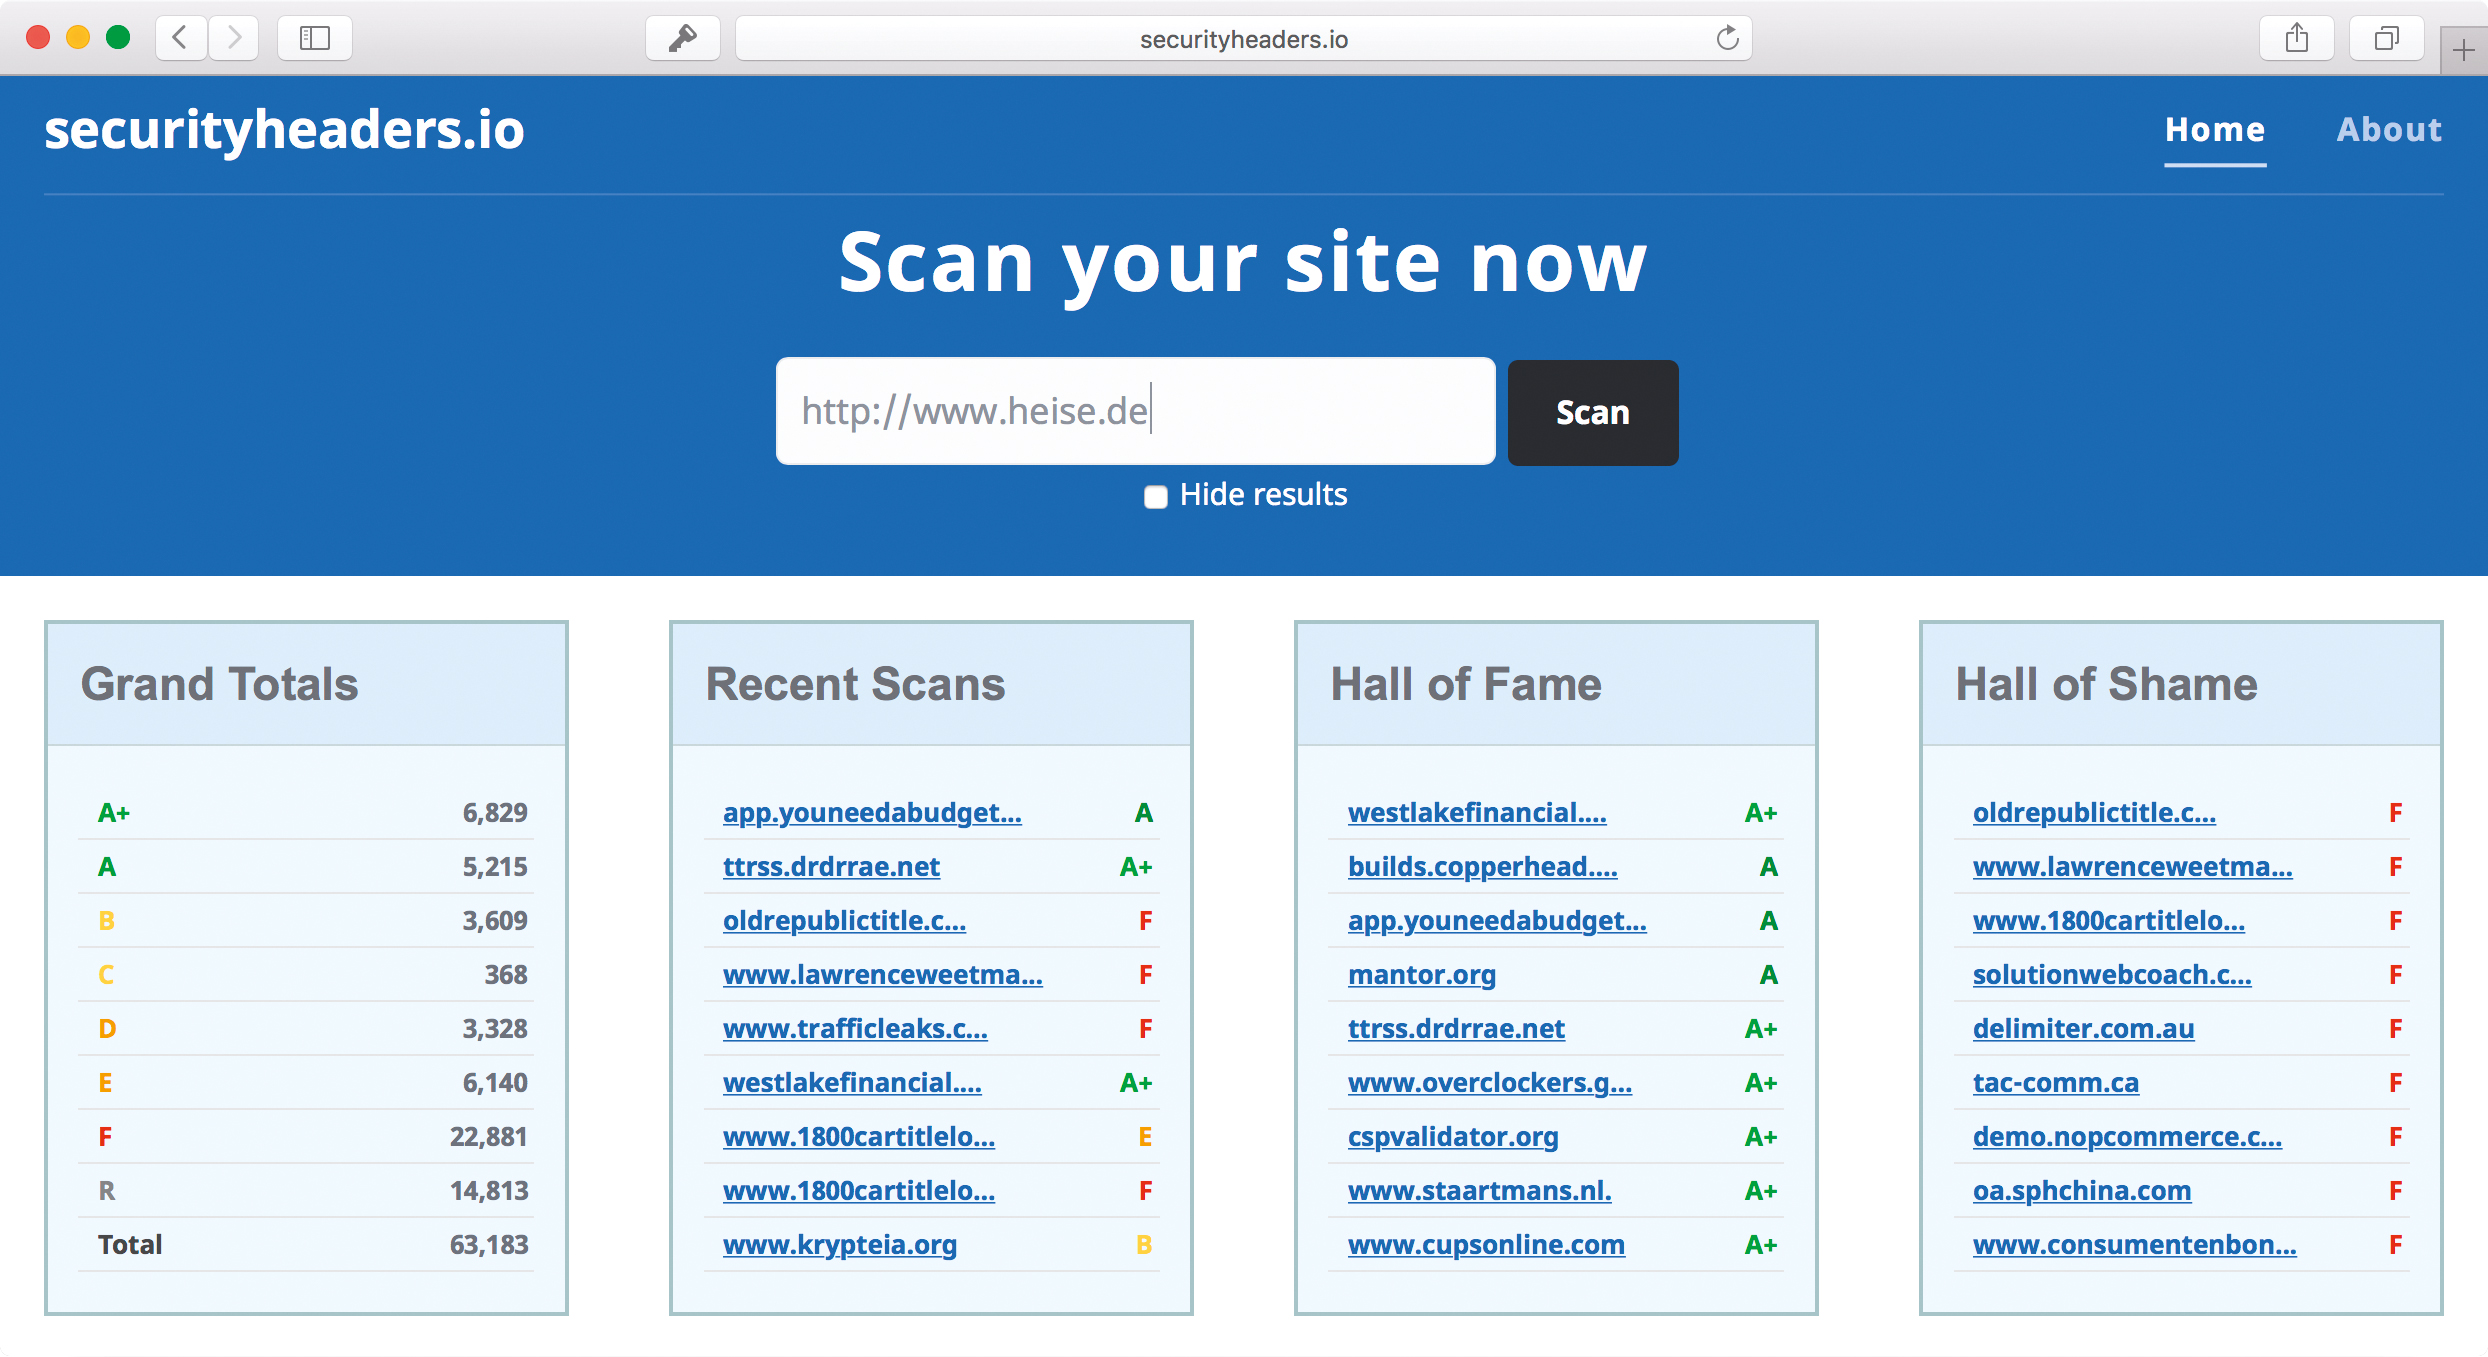The image size is (2488, 1357).
Task: Open delimiter.com.au in Hall of Shame
Action: (2083, 1029)
